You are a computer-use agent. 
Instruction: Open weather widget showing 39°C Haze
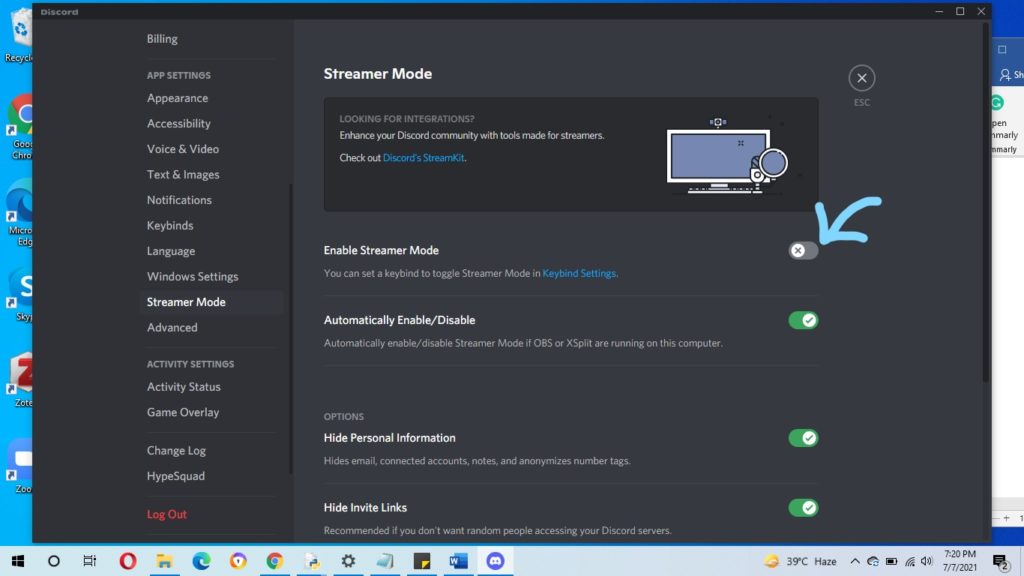(x=801, y=562)
